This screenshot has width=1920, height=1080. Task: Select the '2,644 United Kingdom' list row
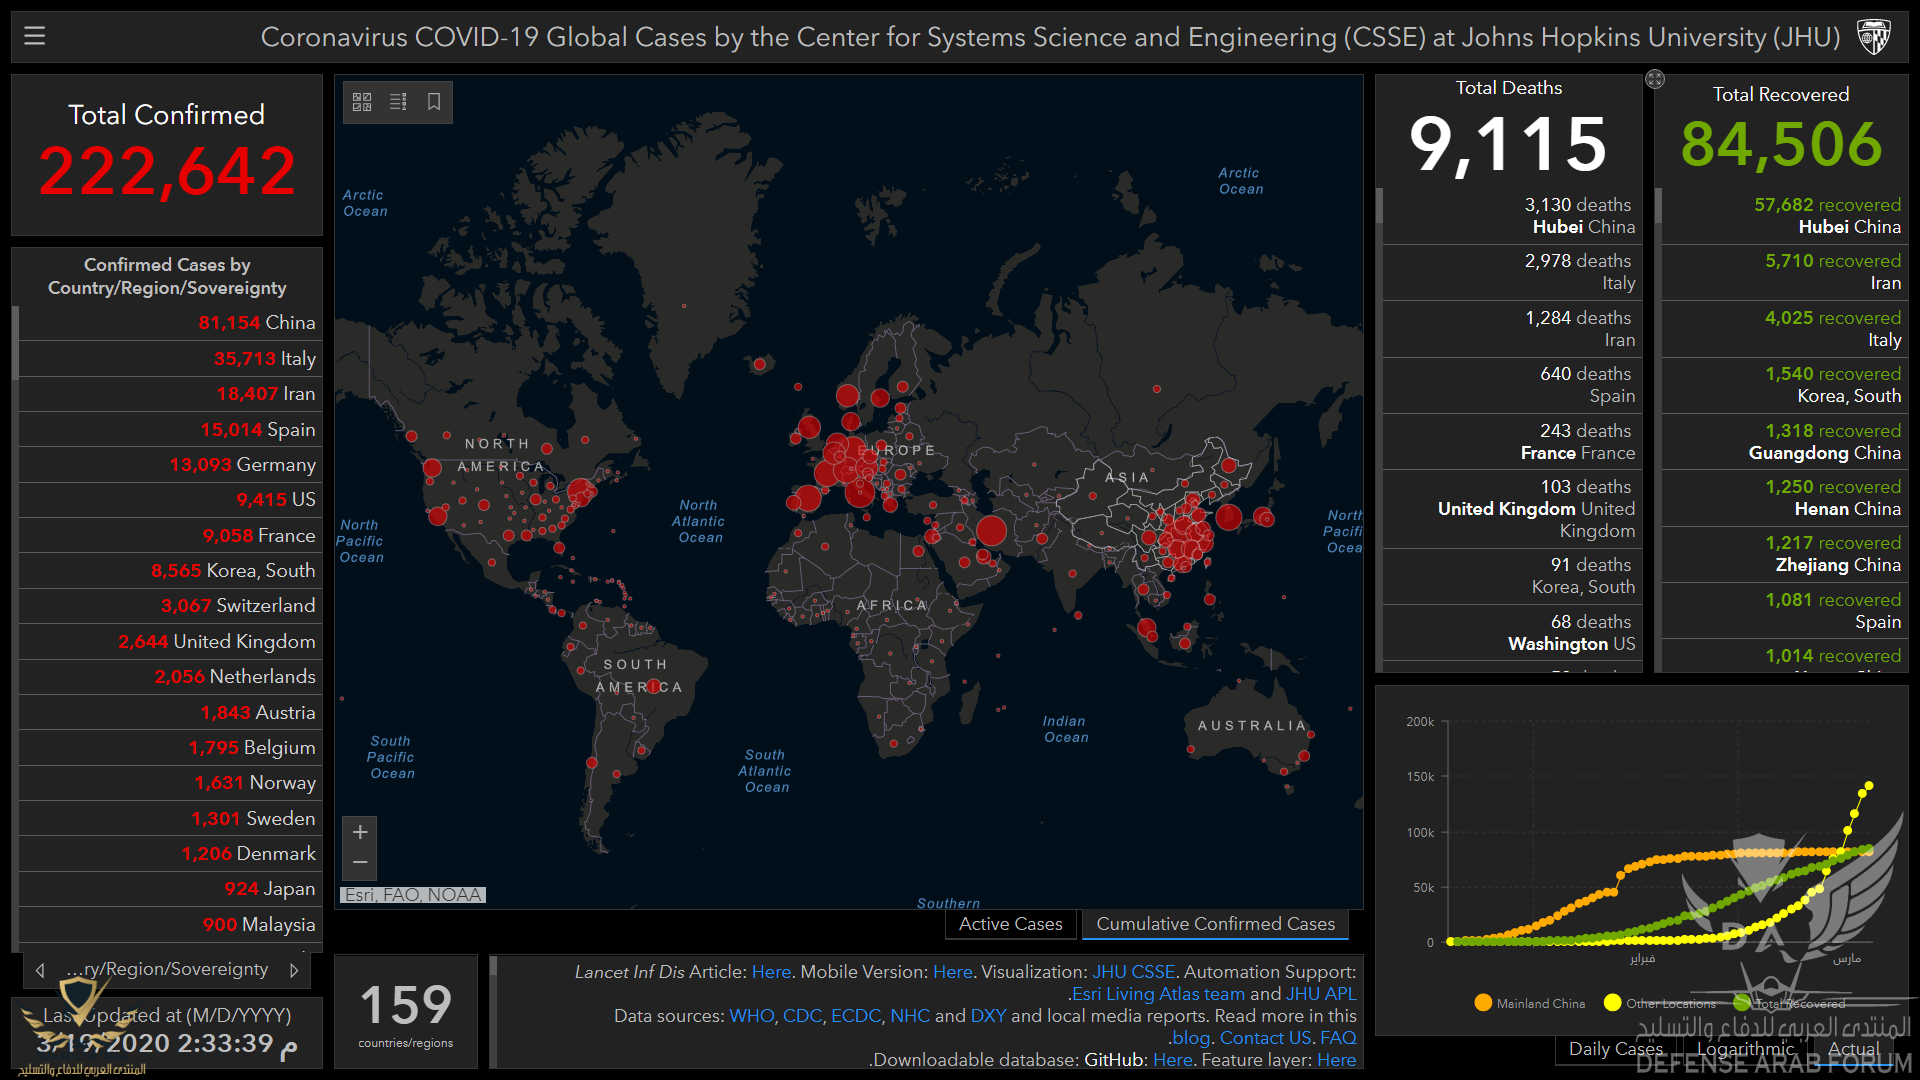coord(169,642)
